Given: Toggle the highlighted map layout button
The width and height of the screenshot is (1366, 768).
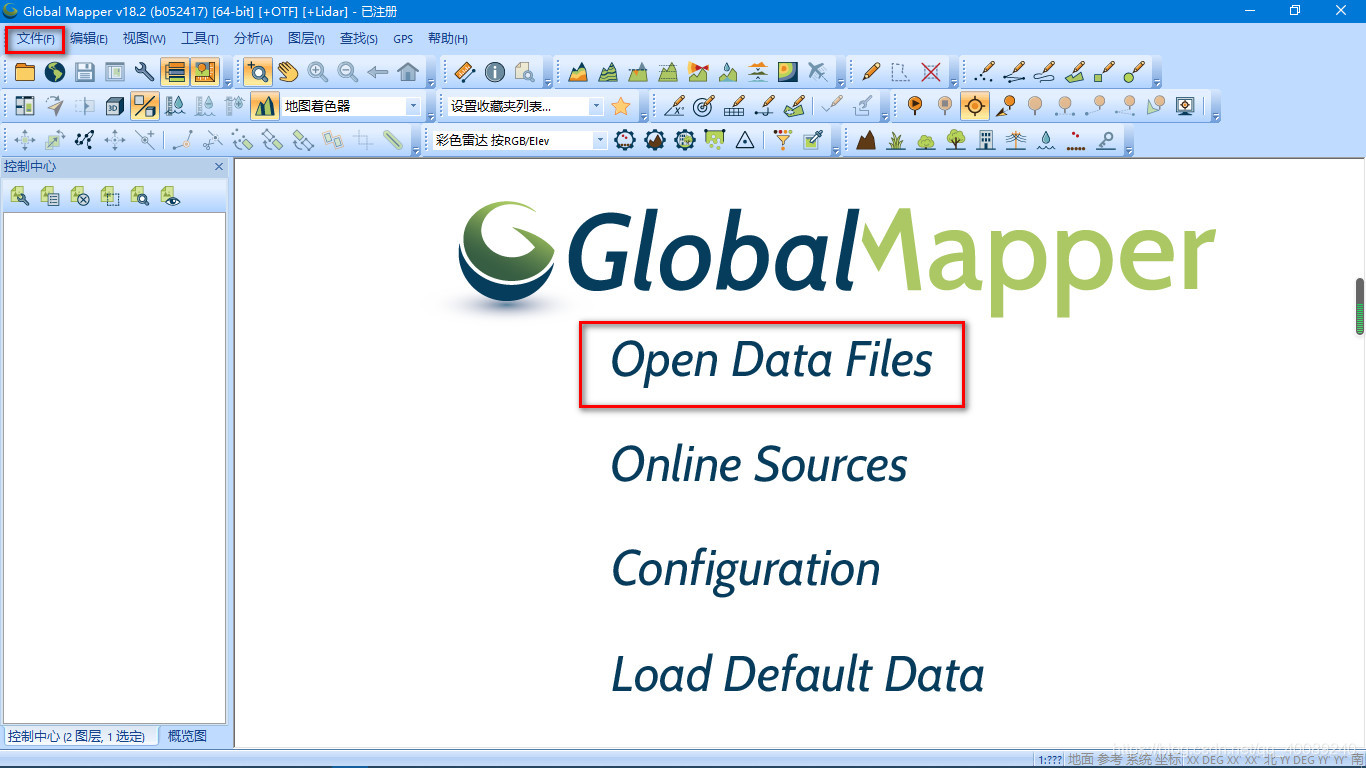Looking at the screenshot, I should (x=205, y=72).
